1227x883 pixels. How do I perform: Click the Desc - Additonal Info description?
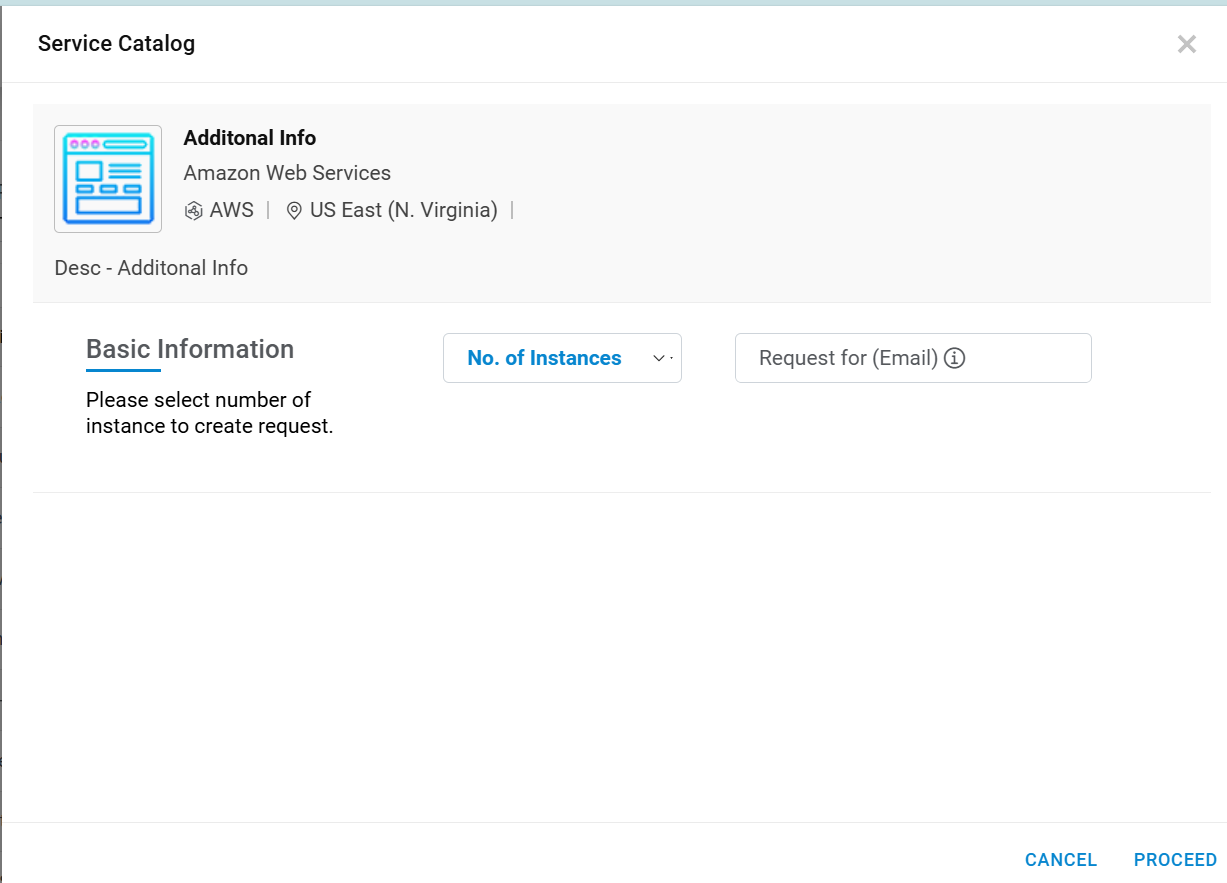pos(152,268)
